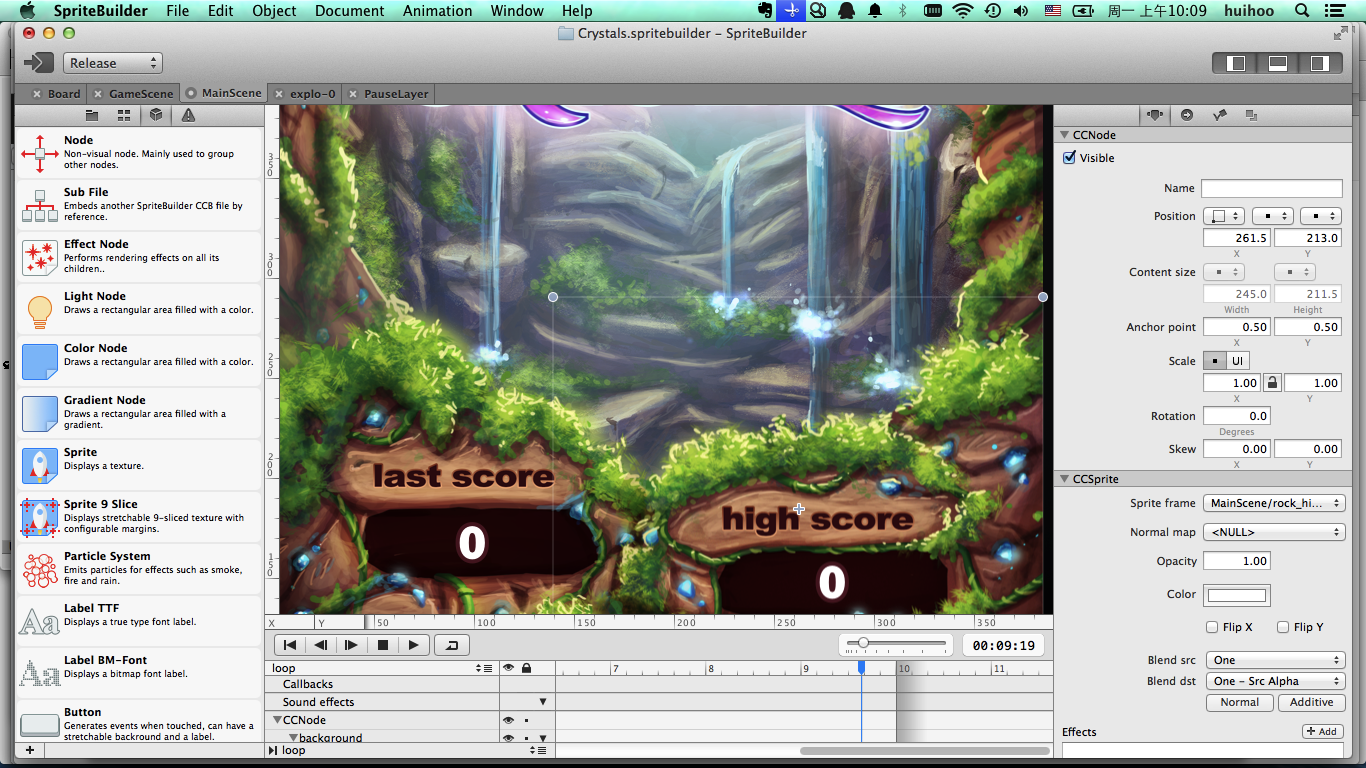Stop timeline playback
Screen dimensions: 1366x768
[382, 645]
